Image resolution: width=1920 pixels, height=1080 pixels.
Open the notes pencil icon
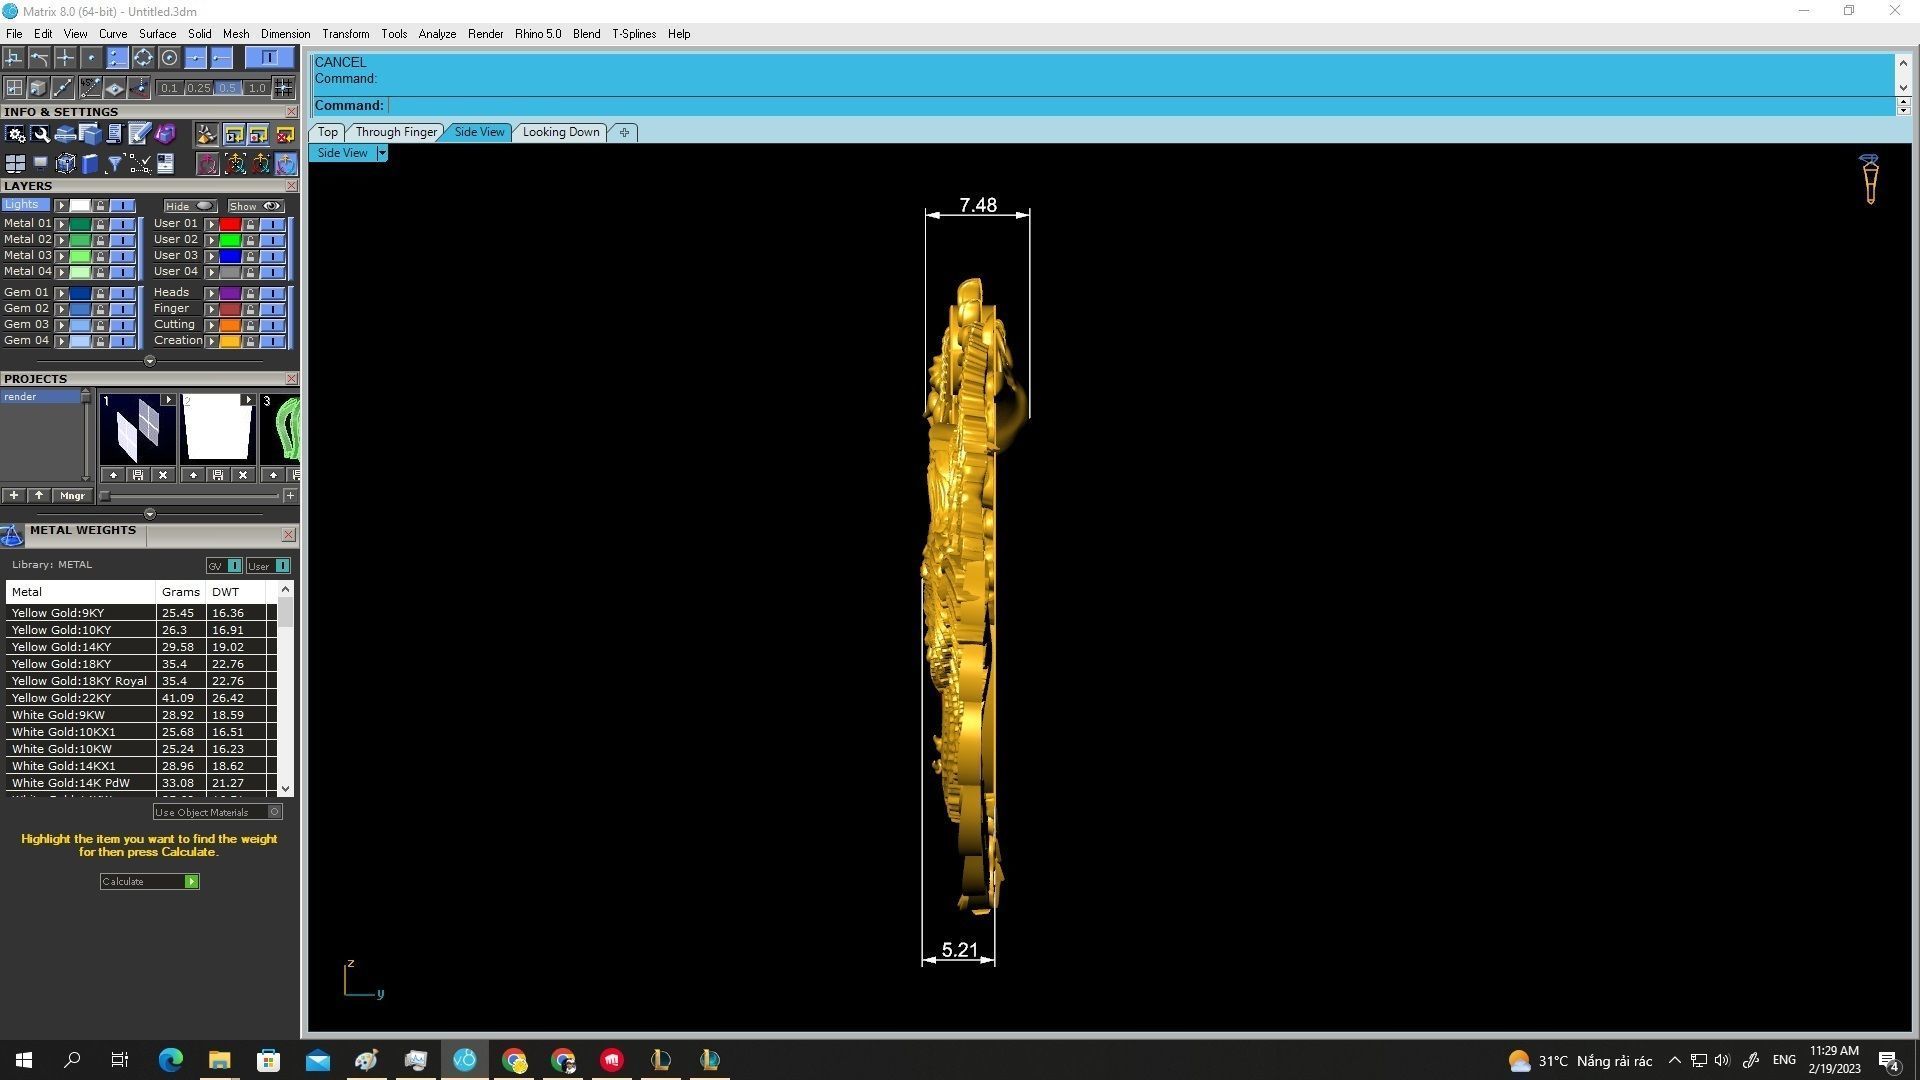pyautogui.click(x=139, y=134)
